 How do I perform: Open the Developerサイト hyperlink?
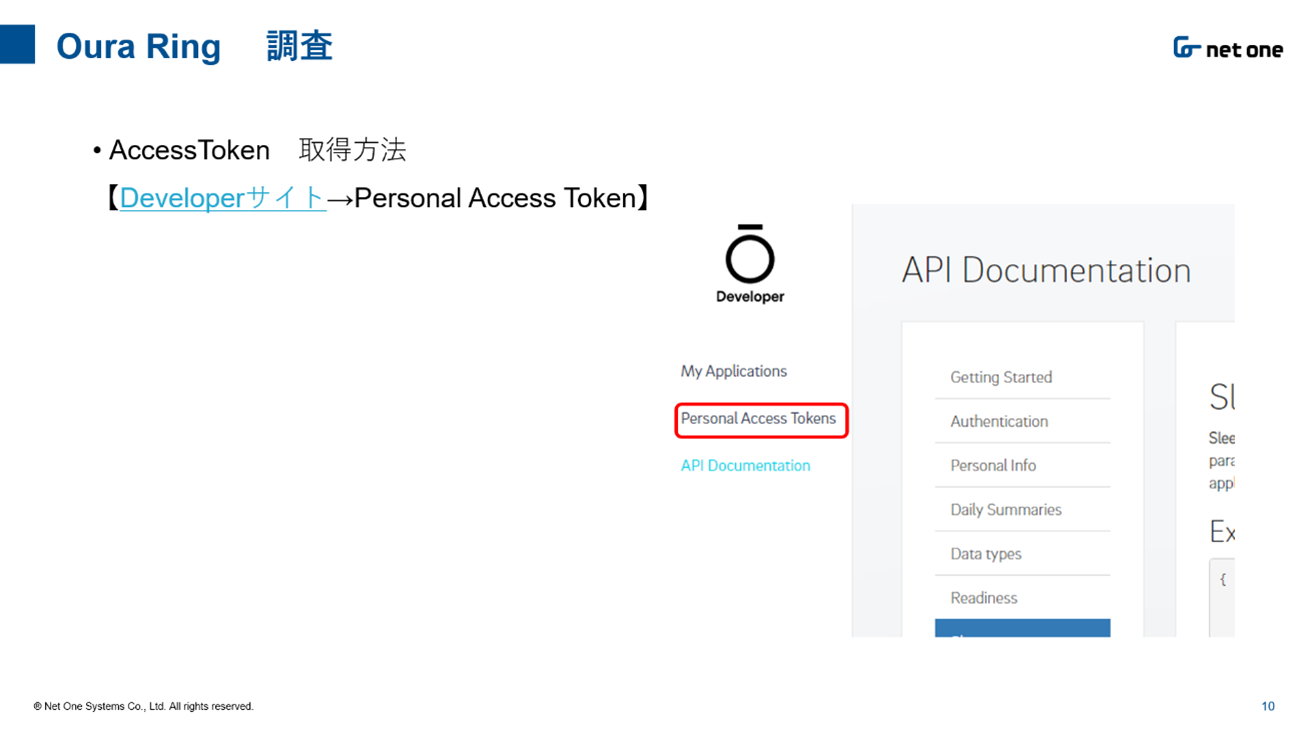tap(222, 198)
